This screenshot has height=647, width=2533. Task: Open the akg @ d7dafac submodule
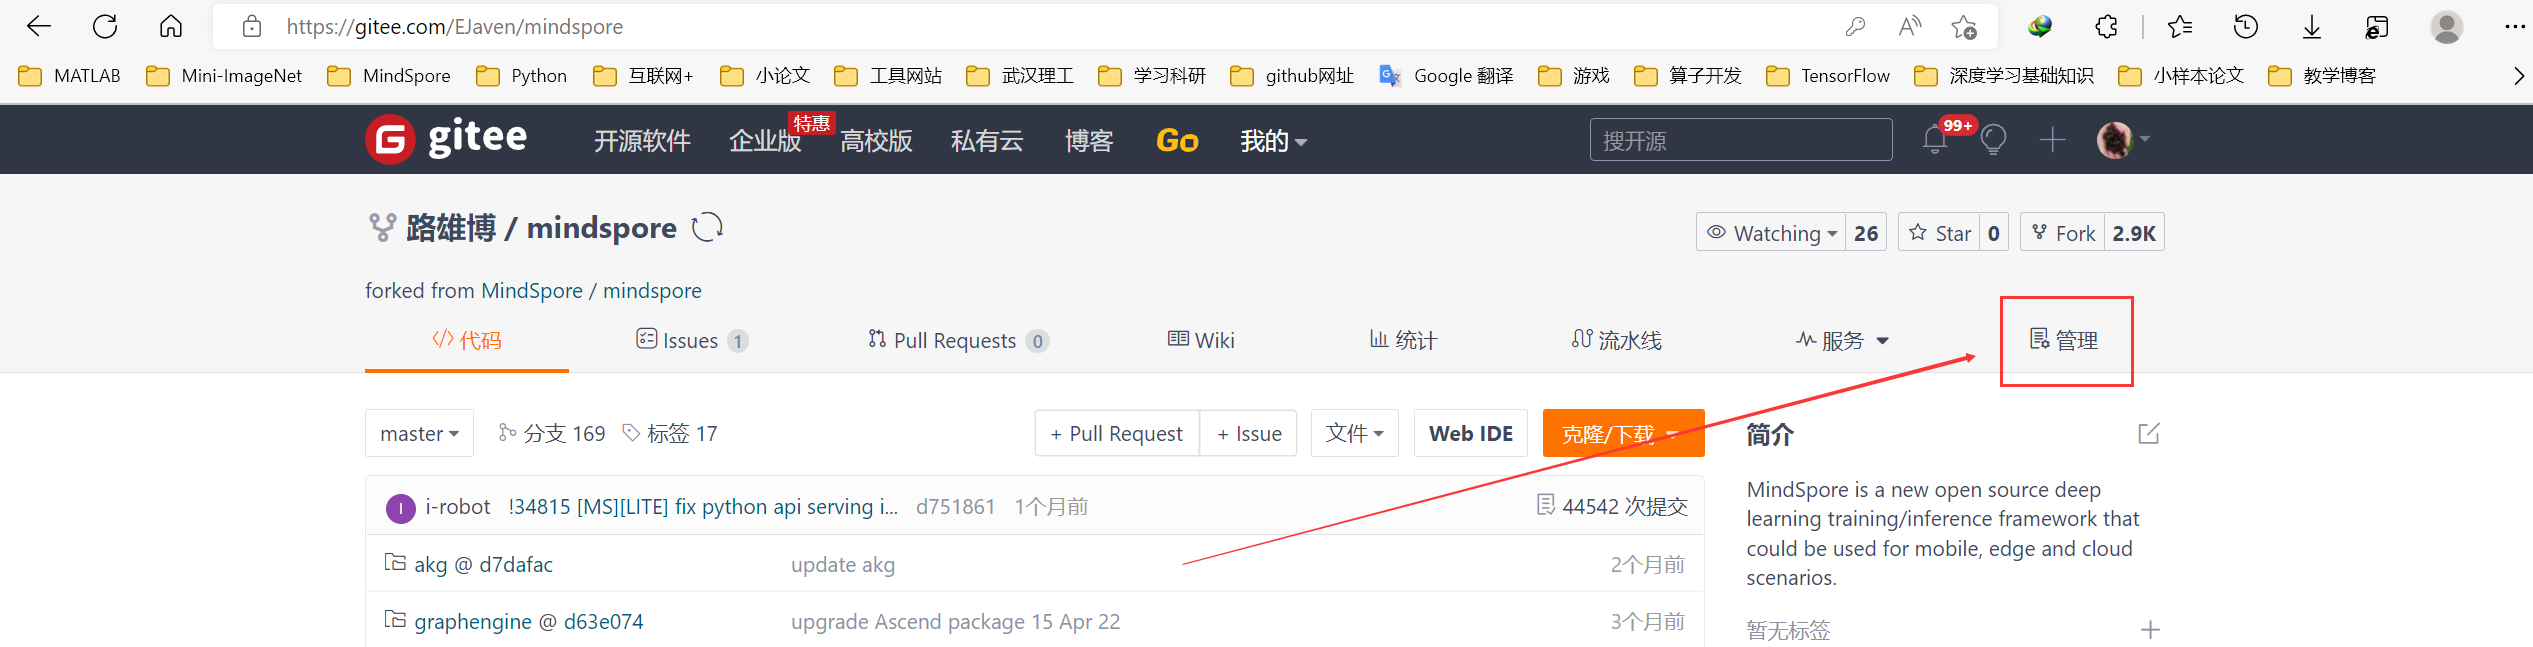(x=483, y=565)
